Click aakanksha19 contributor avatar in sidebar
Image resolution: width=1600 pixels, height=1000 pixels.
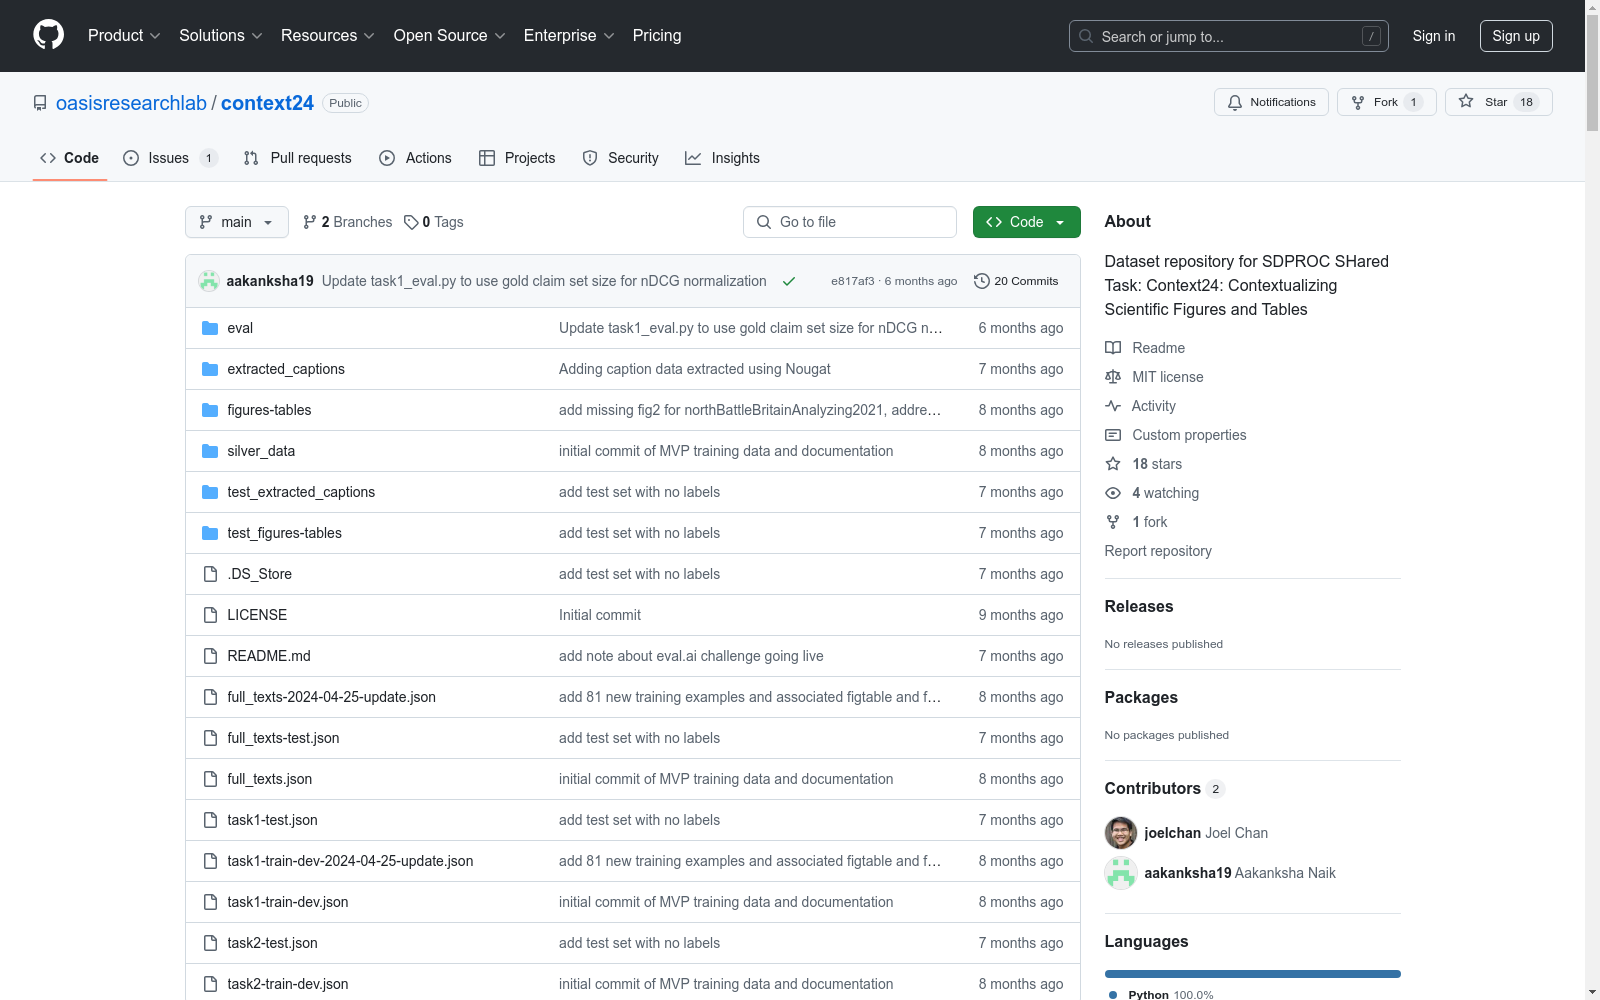1121,873
